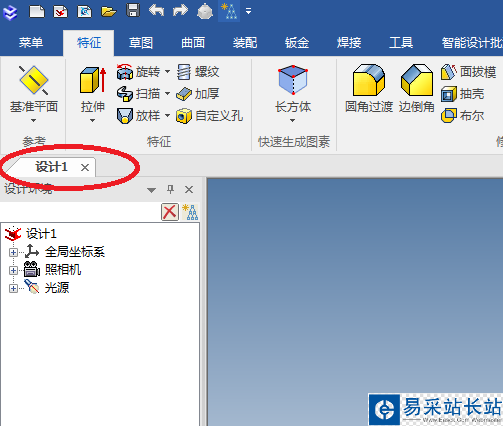Click the CAXA application logo

coord(10,13)
